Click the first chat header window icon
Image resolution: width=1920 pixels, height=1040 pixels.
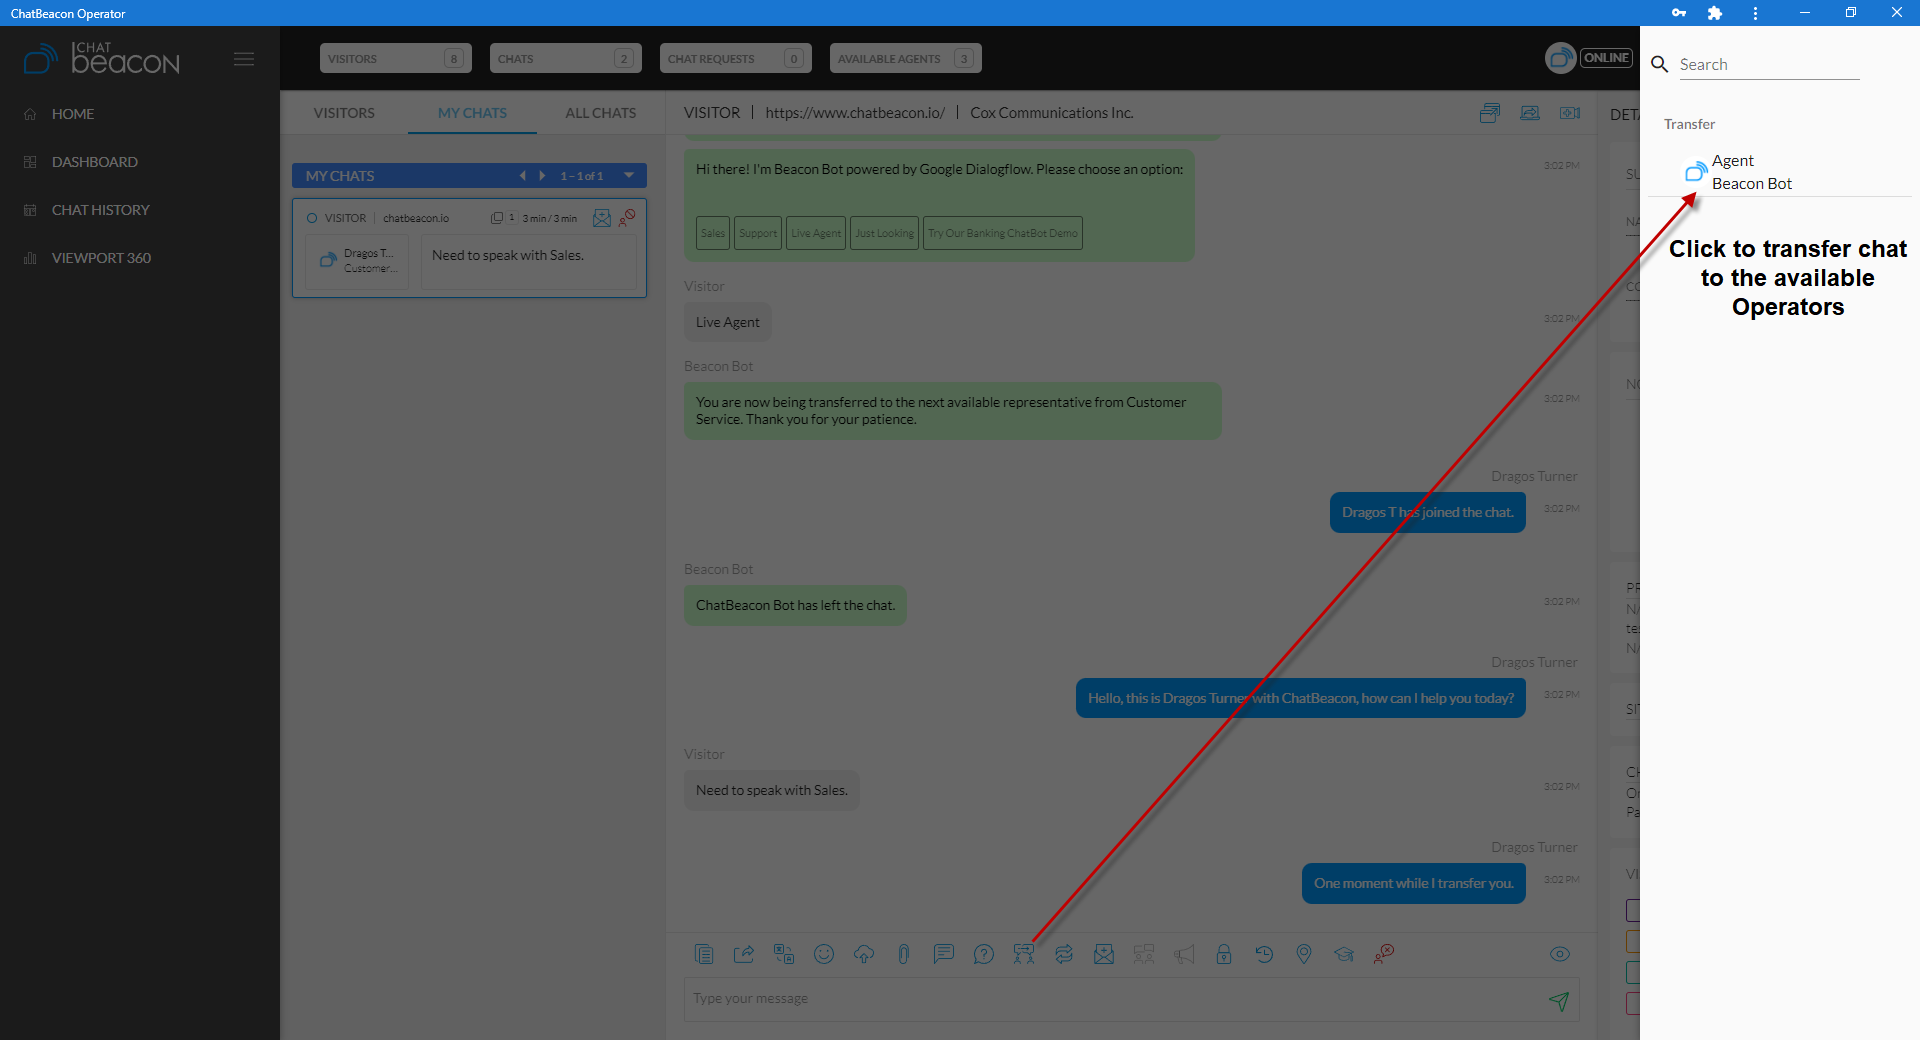(x=1490, y=113)
